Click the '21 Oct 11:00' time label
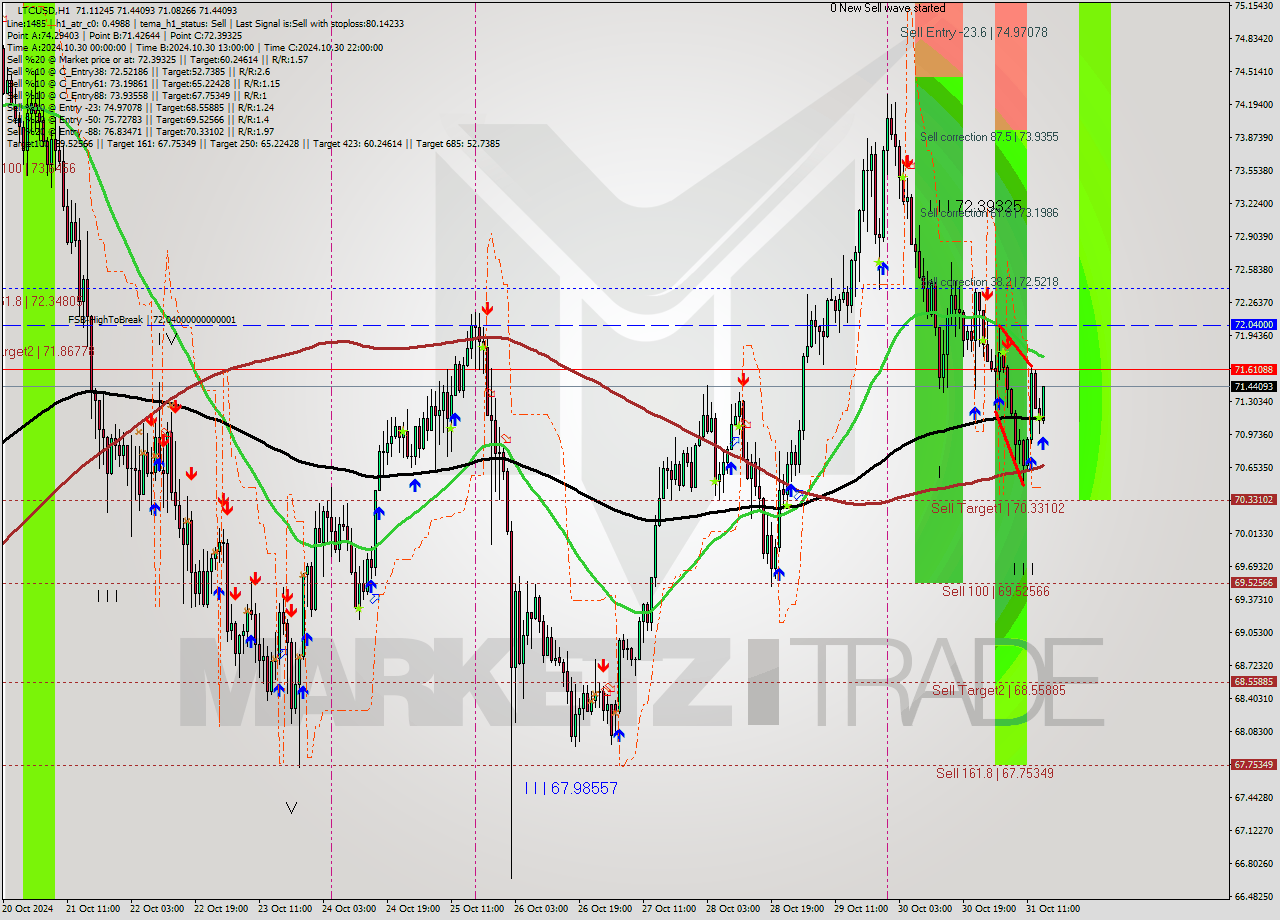The width and height of the screenshot is (1280, 920). coord(93,909)
